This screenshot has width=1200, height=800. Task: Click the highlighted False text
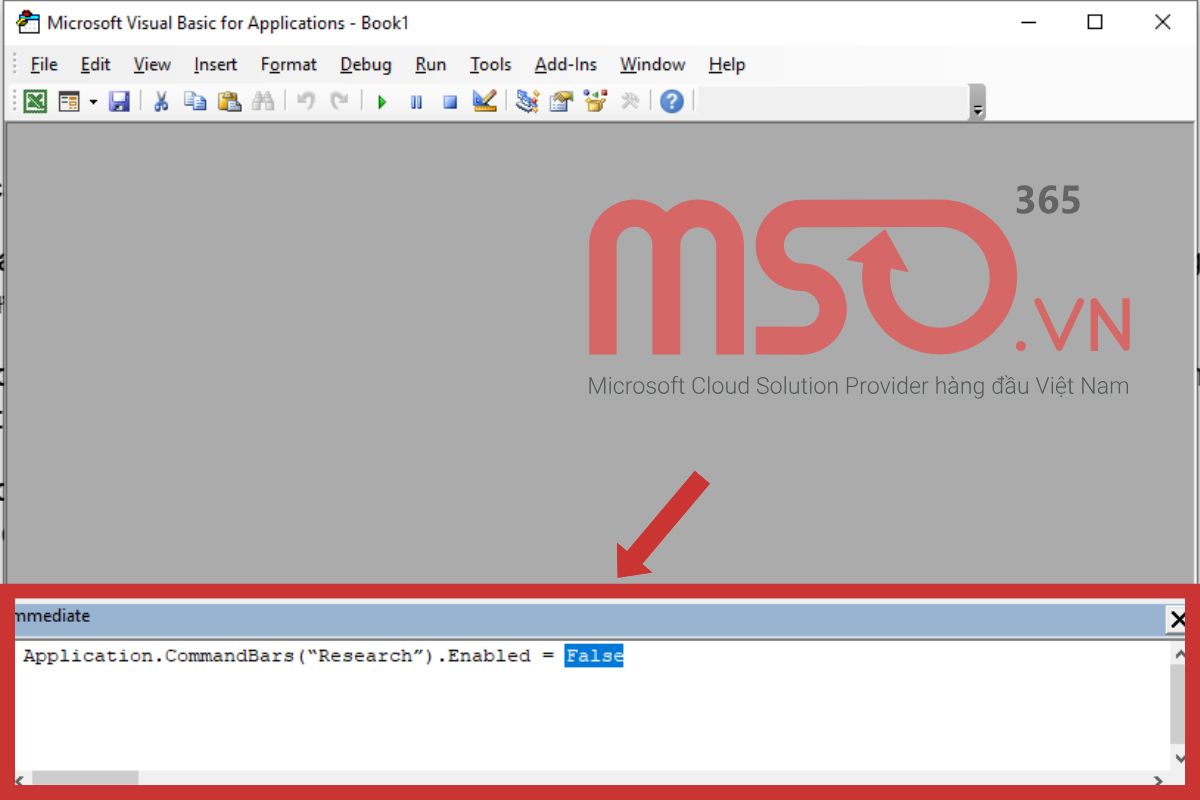tap(594, 656)
